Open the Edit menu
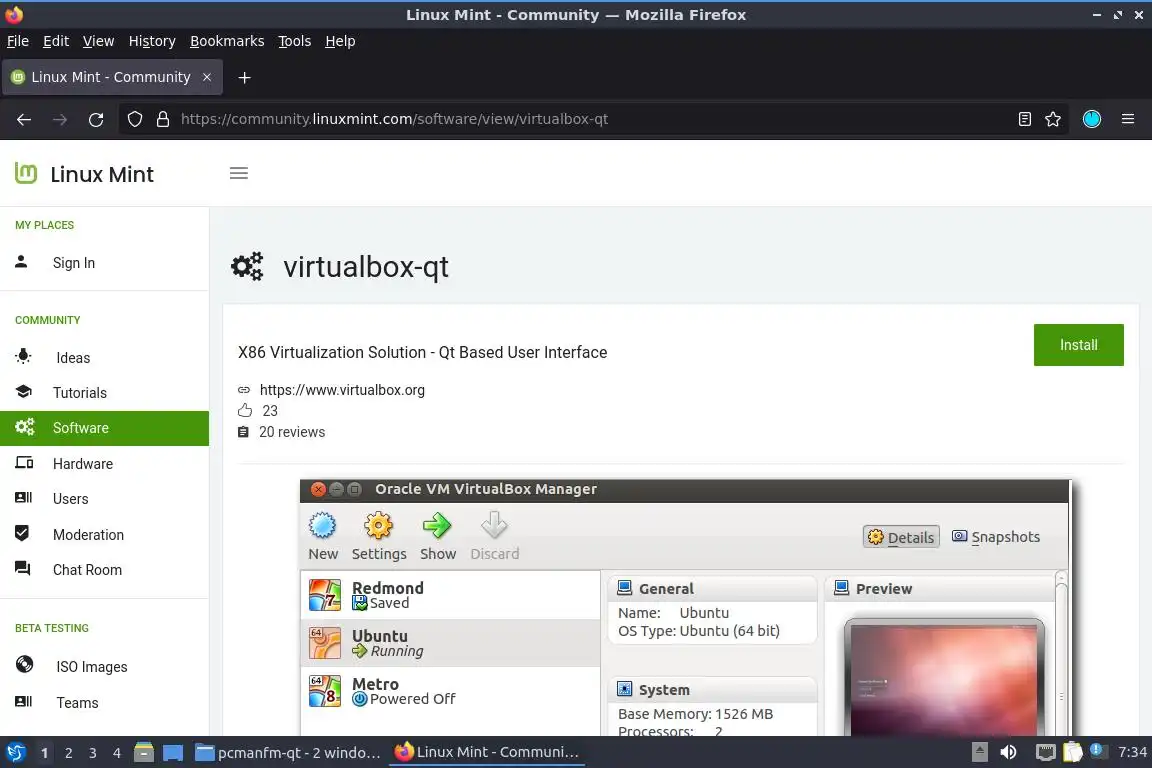 point(56,41)
